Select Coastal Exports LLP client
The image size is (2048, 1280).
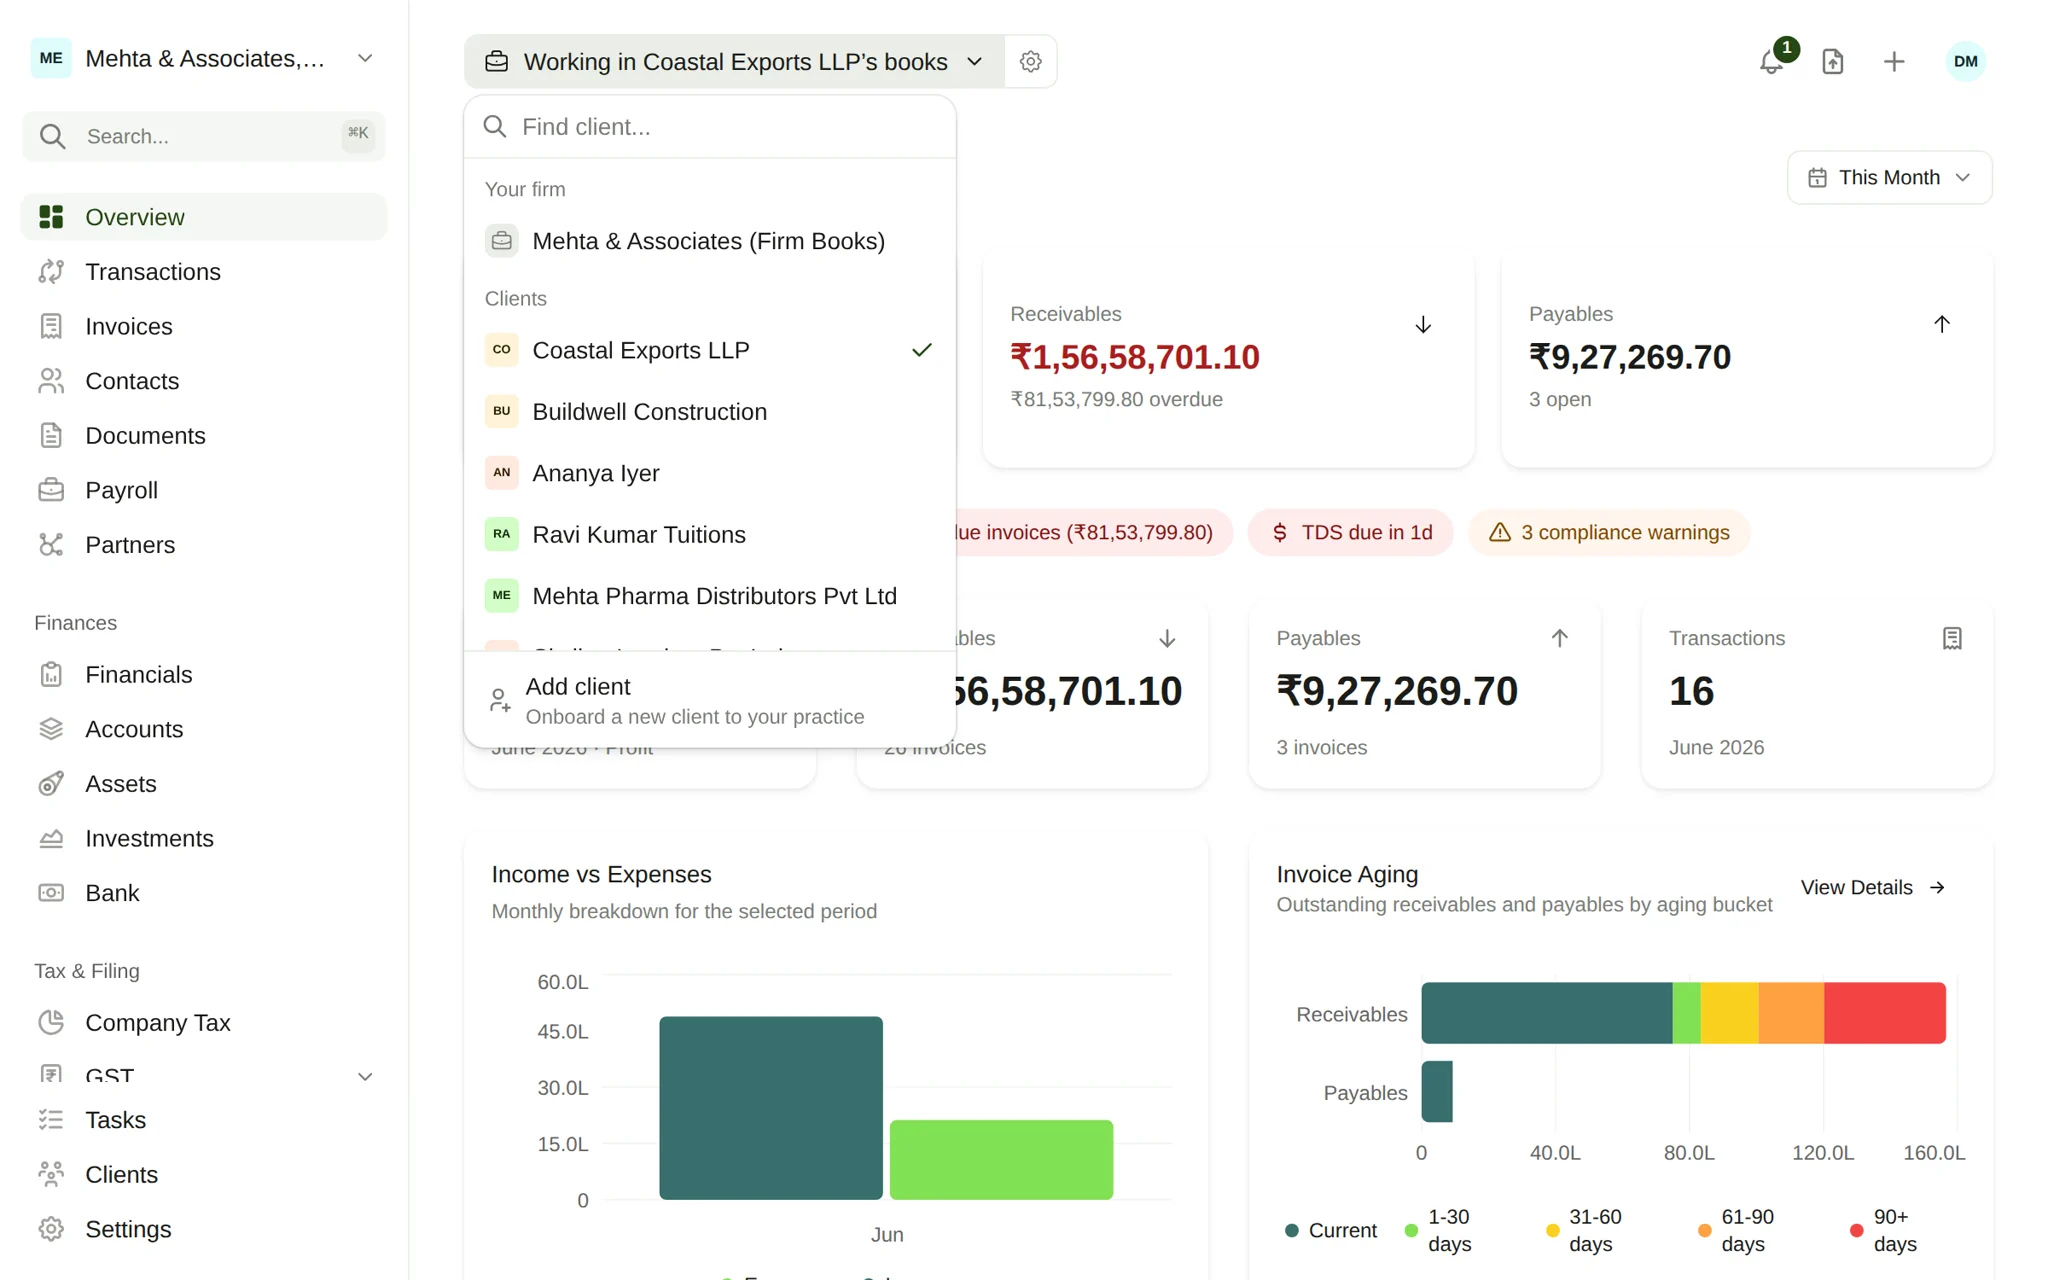point(709,350)
